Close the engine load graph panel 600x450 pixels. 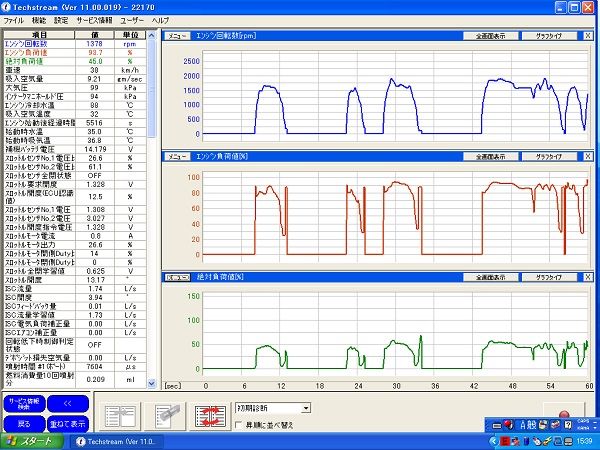588,157
